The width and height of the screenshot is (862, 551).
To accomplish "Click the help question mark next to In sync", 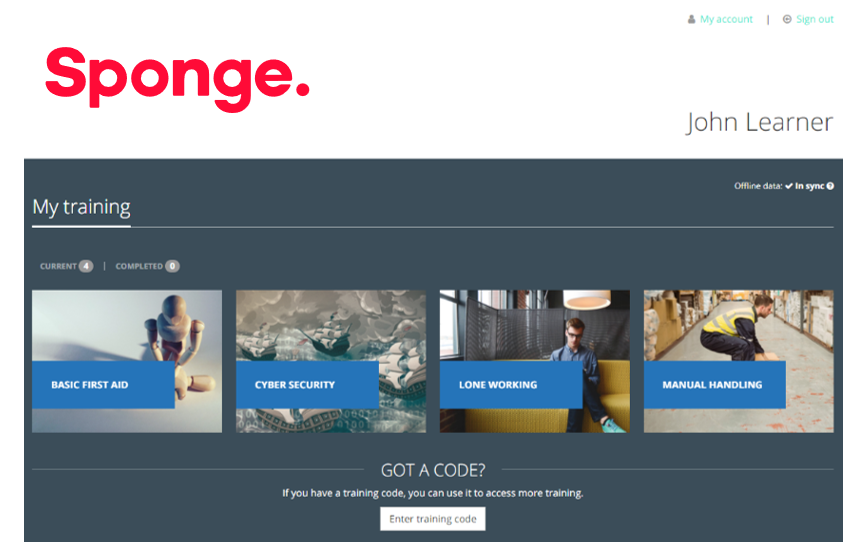I will click(830, 186).
